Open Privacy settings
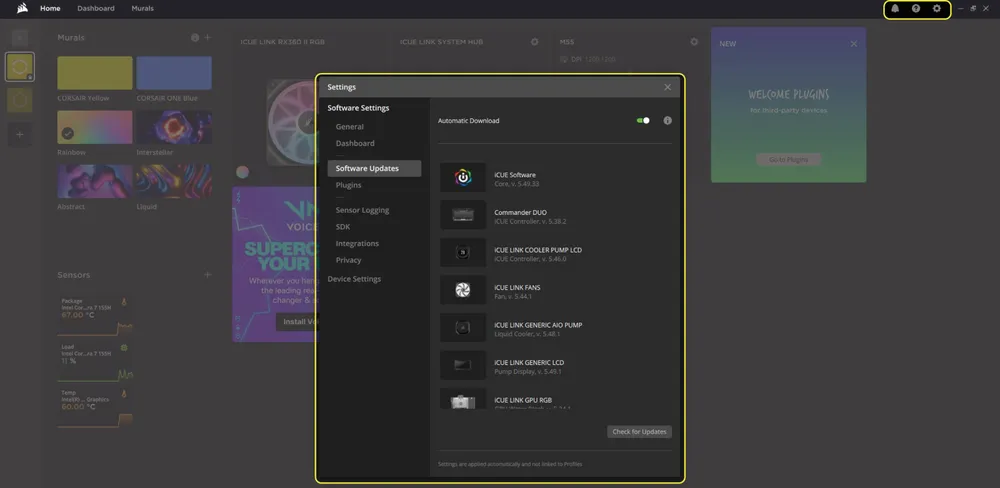Screen dimensions: 1000x488 point(348,260)
